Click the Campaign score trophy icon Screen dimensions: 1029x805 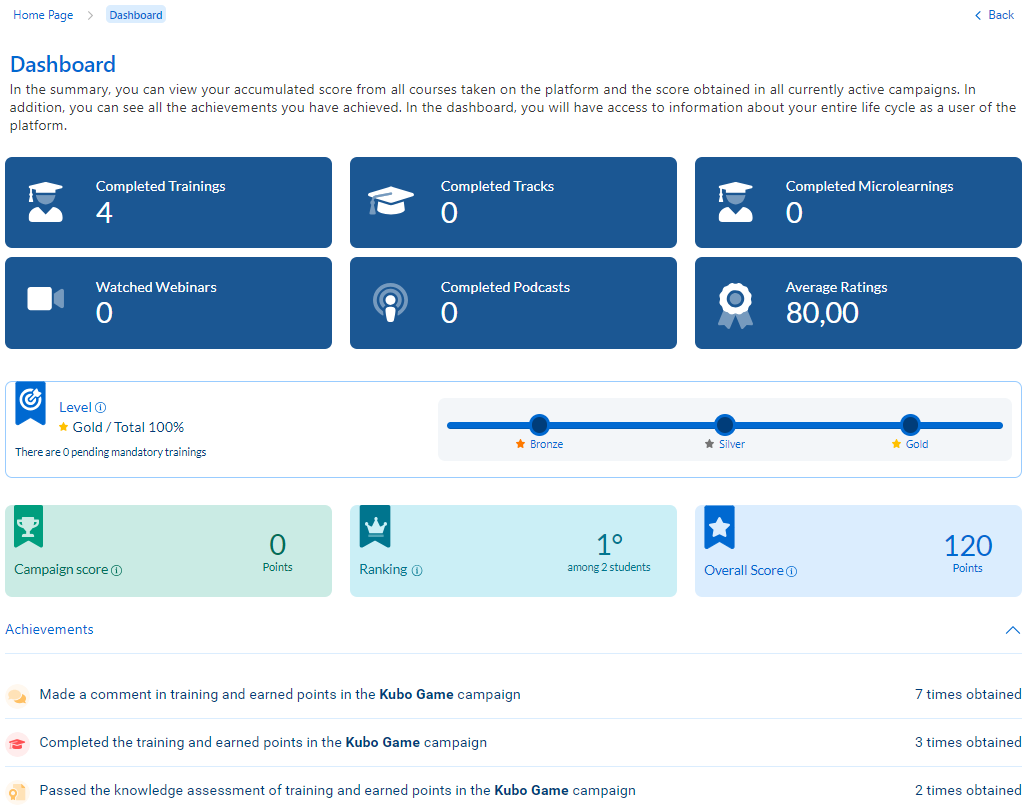click(x=29, y=526)
